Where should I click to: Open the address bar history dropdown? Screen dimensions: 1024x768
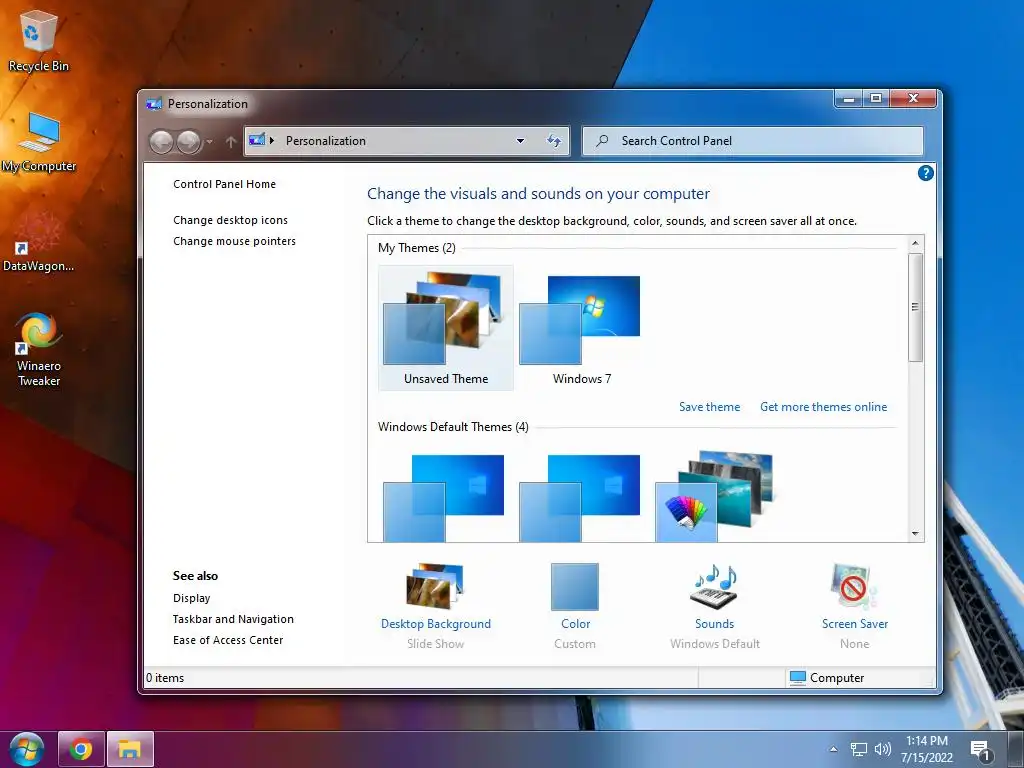tap(520, 140)
